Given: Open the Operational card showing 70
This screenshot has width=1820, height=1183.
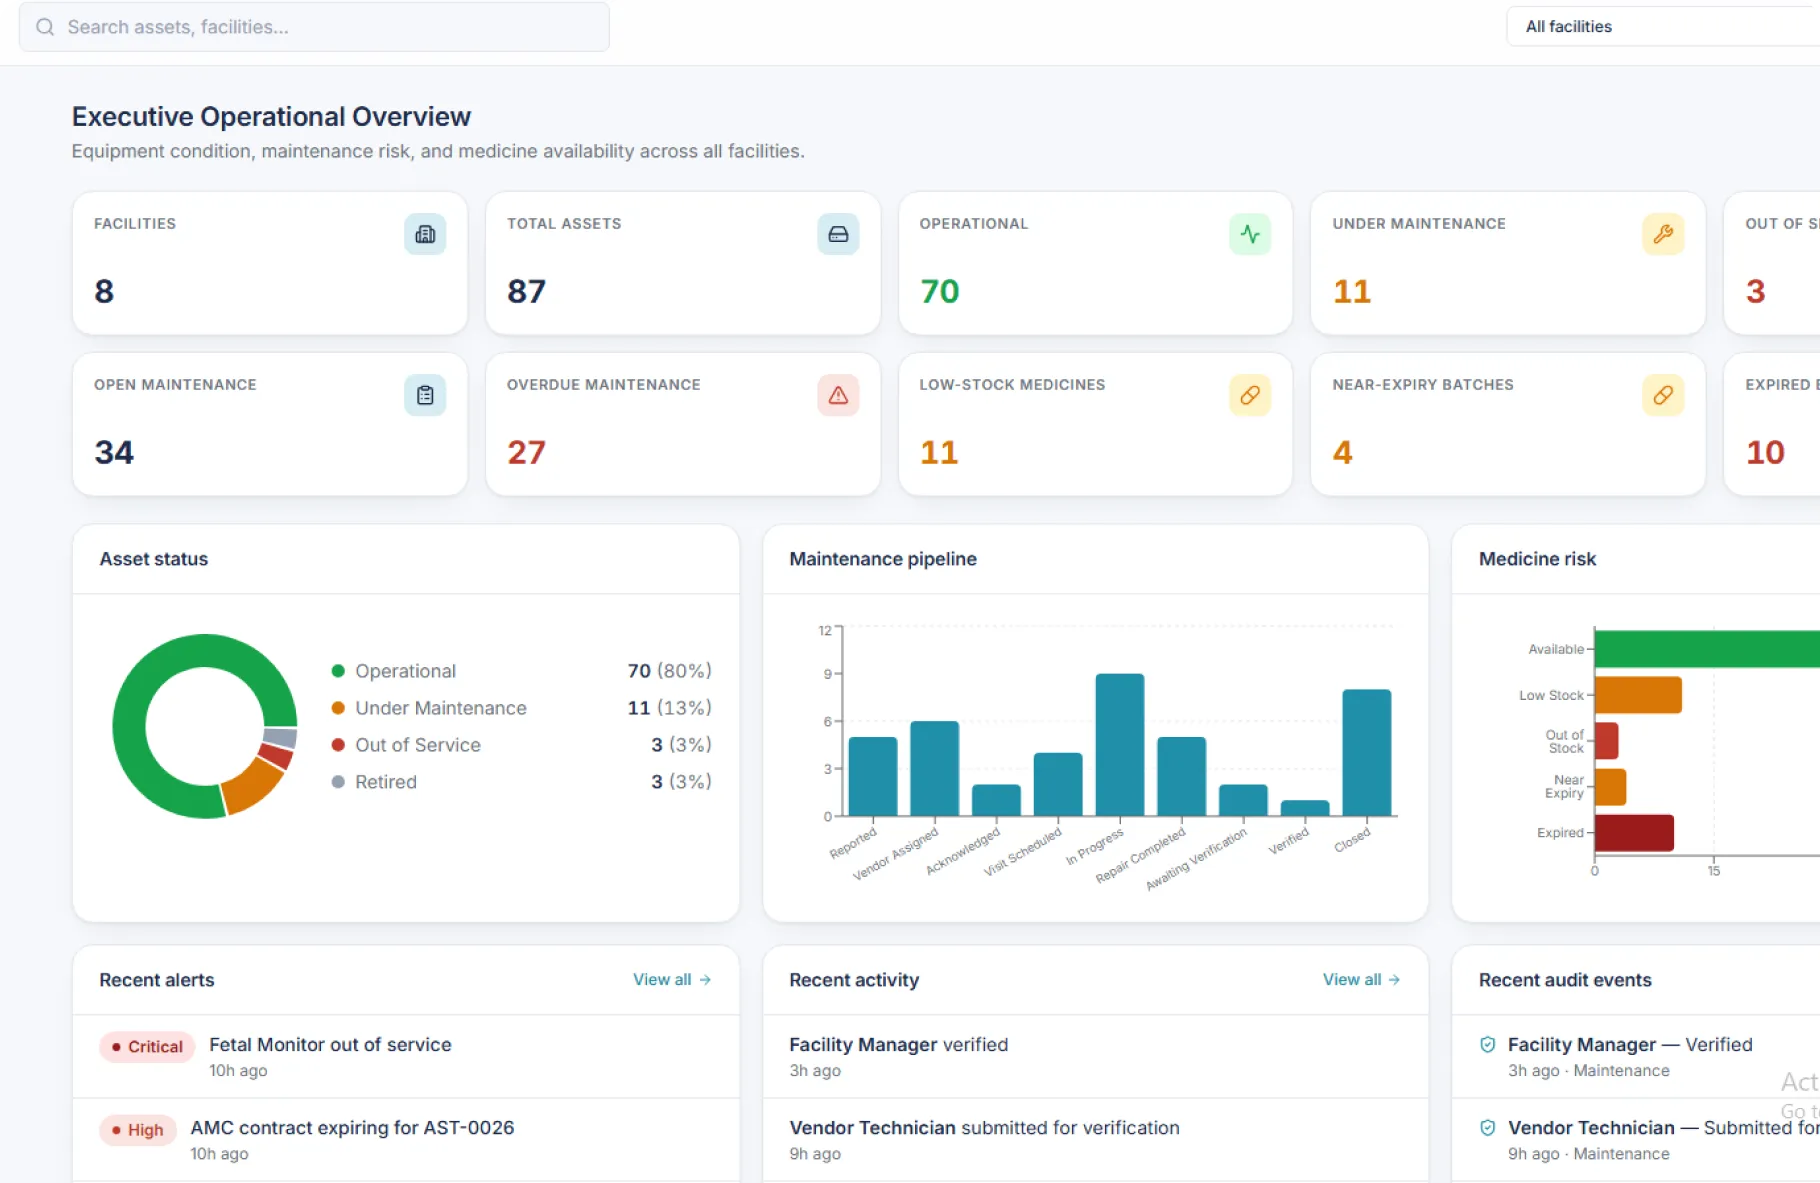Looking at the screenshot, I should [1096, 264].
